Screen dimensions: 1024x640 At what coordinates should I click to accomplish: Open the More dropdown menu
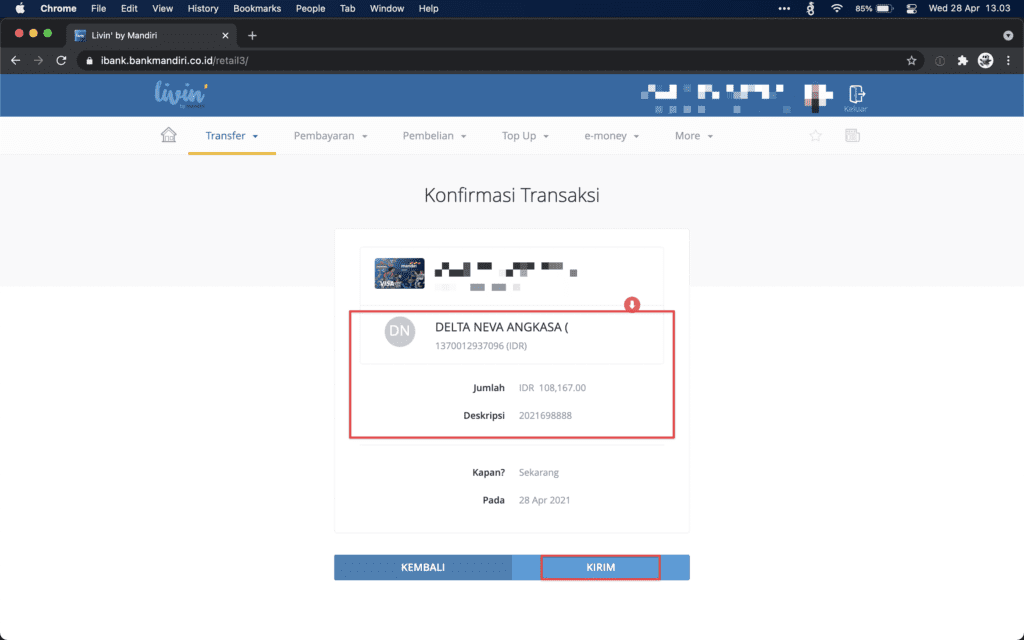(693, 136)
